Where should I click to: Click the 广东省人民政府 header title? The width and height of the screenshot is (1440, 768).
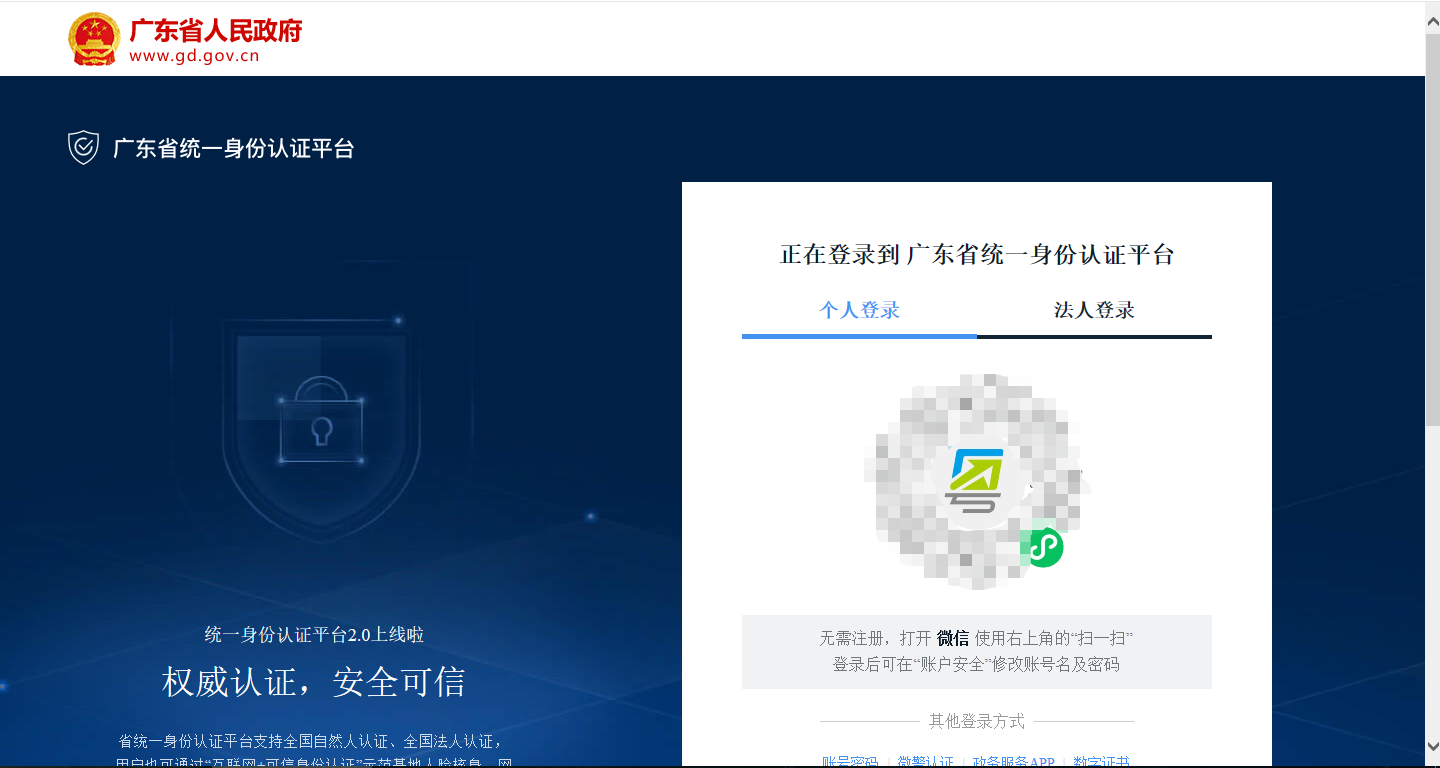tap(216, 30)
